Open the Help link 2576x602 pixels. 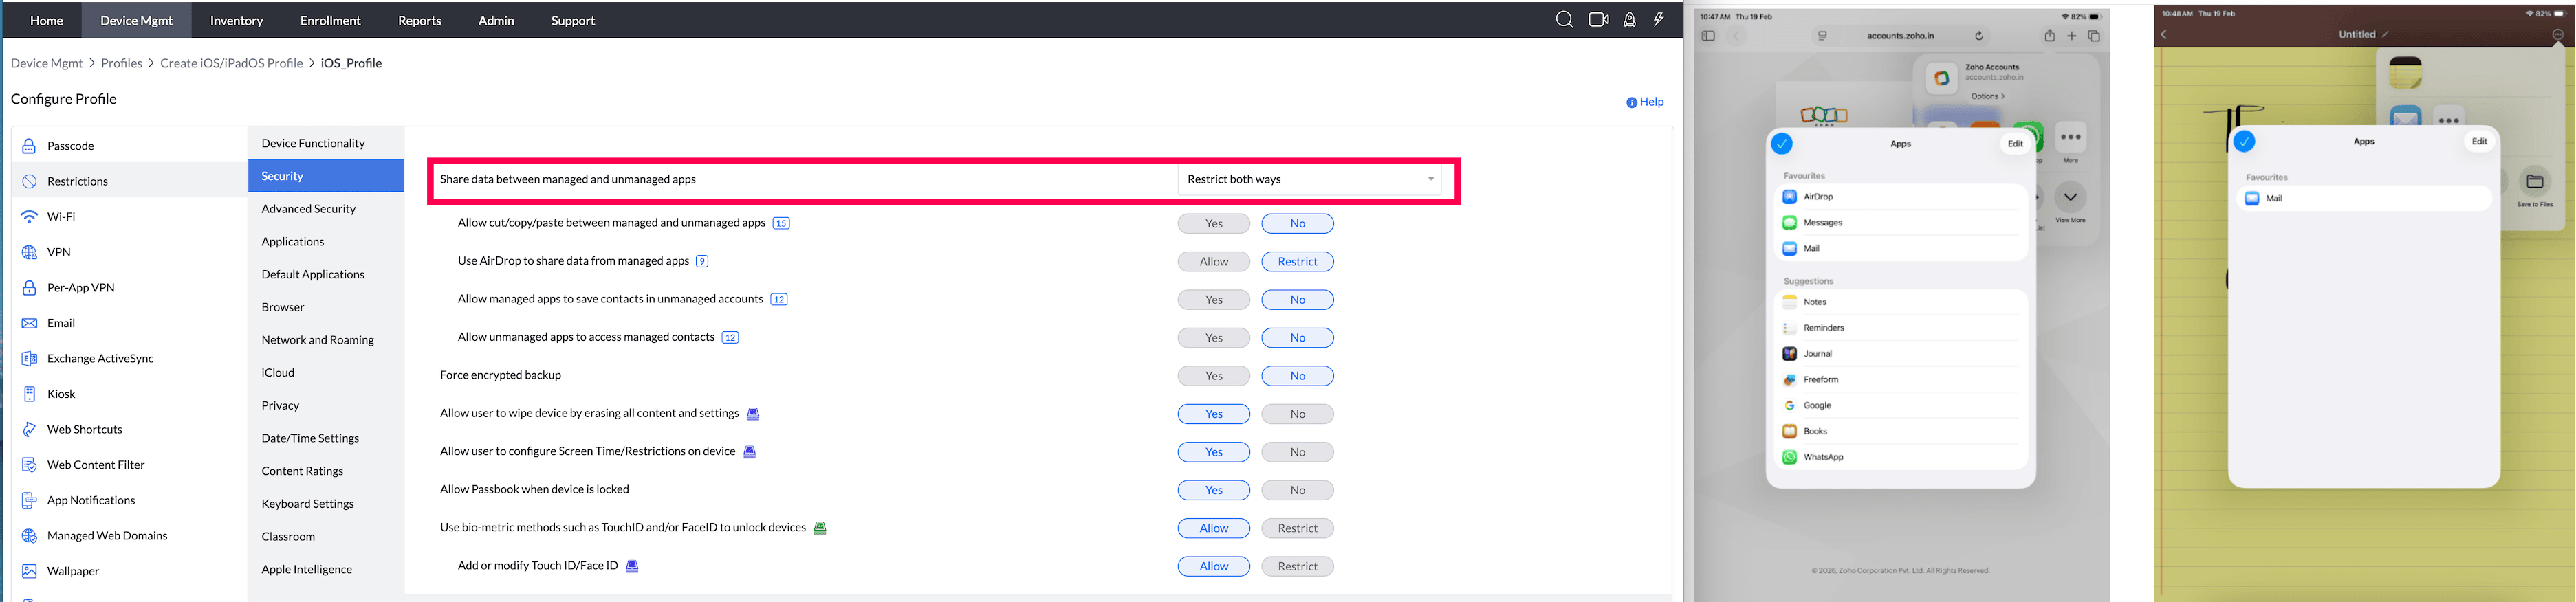coord(1645,102)
